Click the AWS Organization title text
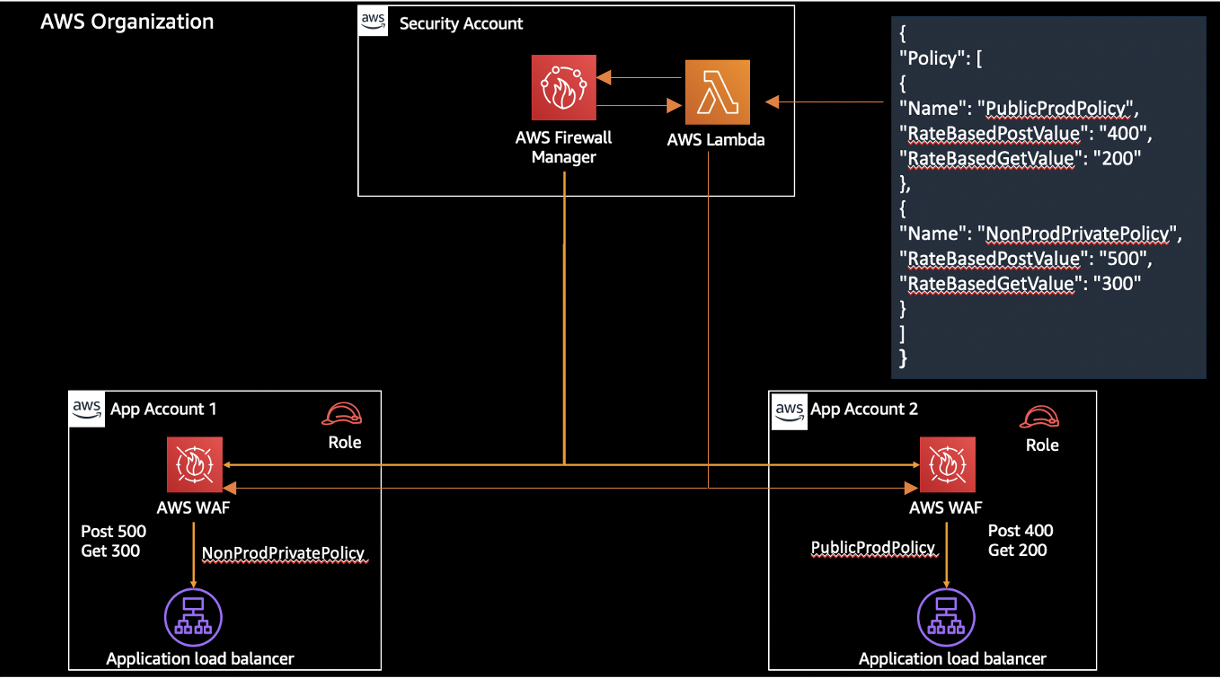Screen dimensions: 1220x678 coord(127,21)
